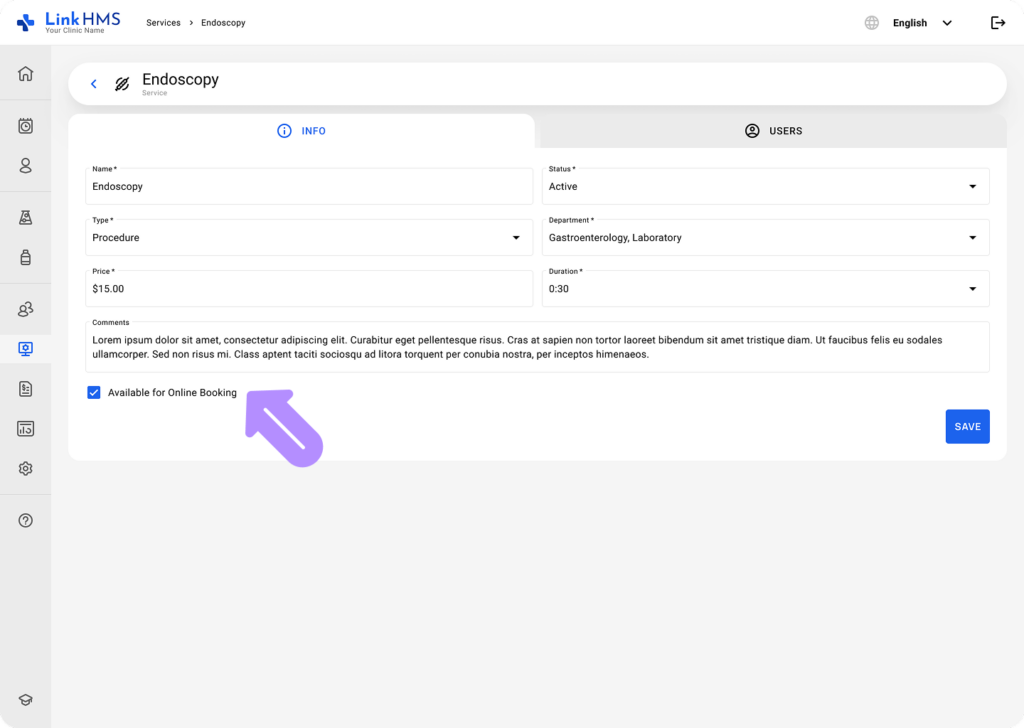Open the appointments calendar sidebar icon

(25, 126)
